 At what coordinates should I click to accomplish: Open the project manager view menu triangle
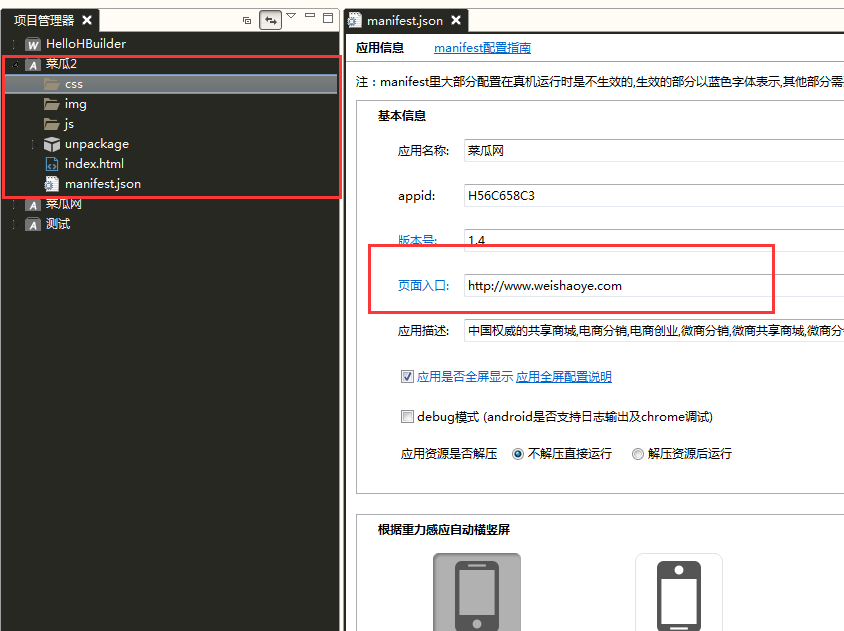pos(291,16)
